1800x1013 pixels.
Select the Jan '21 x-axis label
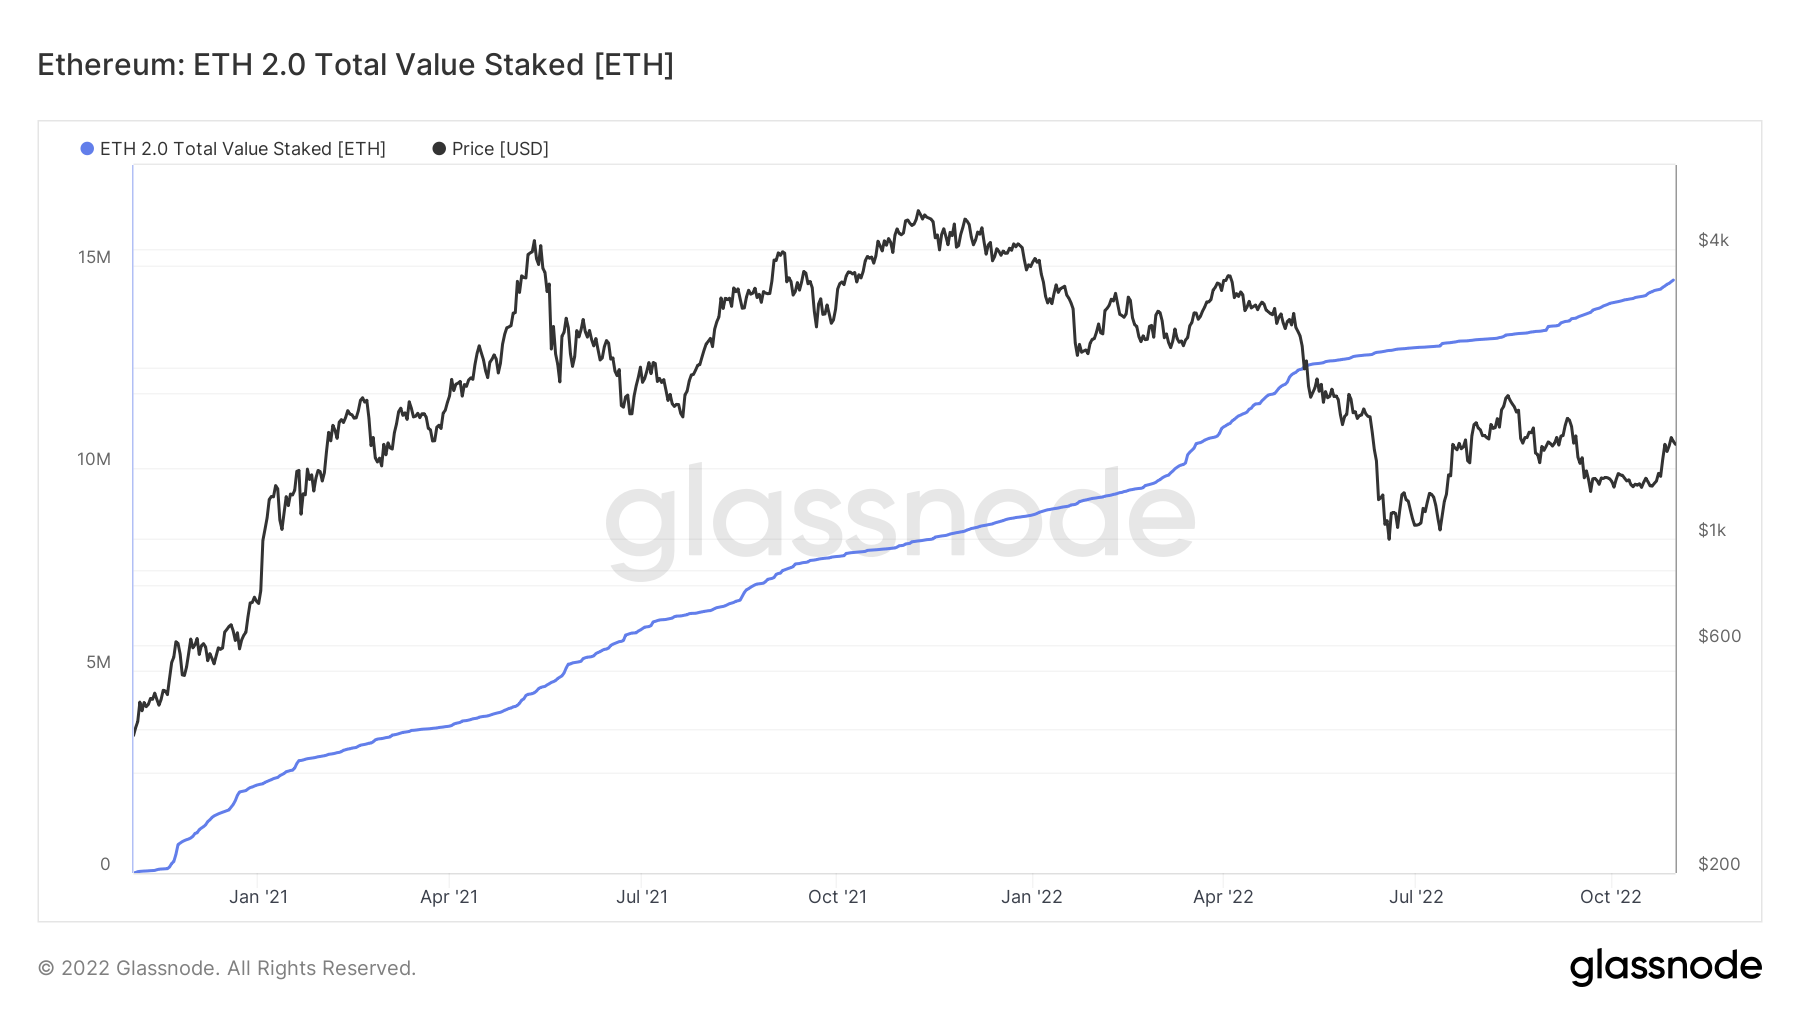[258, 897]
